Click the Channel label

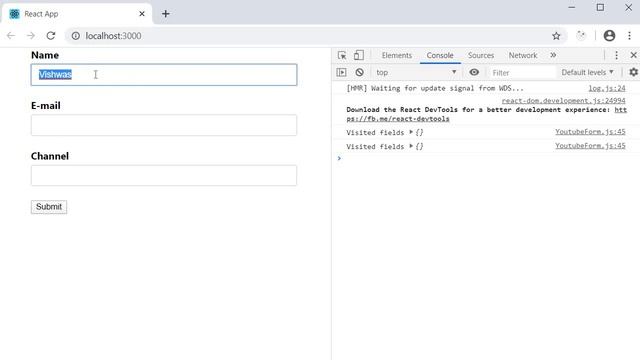tap(50, 156)
